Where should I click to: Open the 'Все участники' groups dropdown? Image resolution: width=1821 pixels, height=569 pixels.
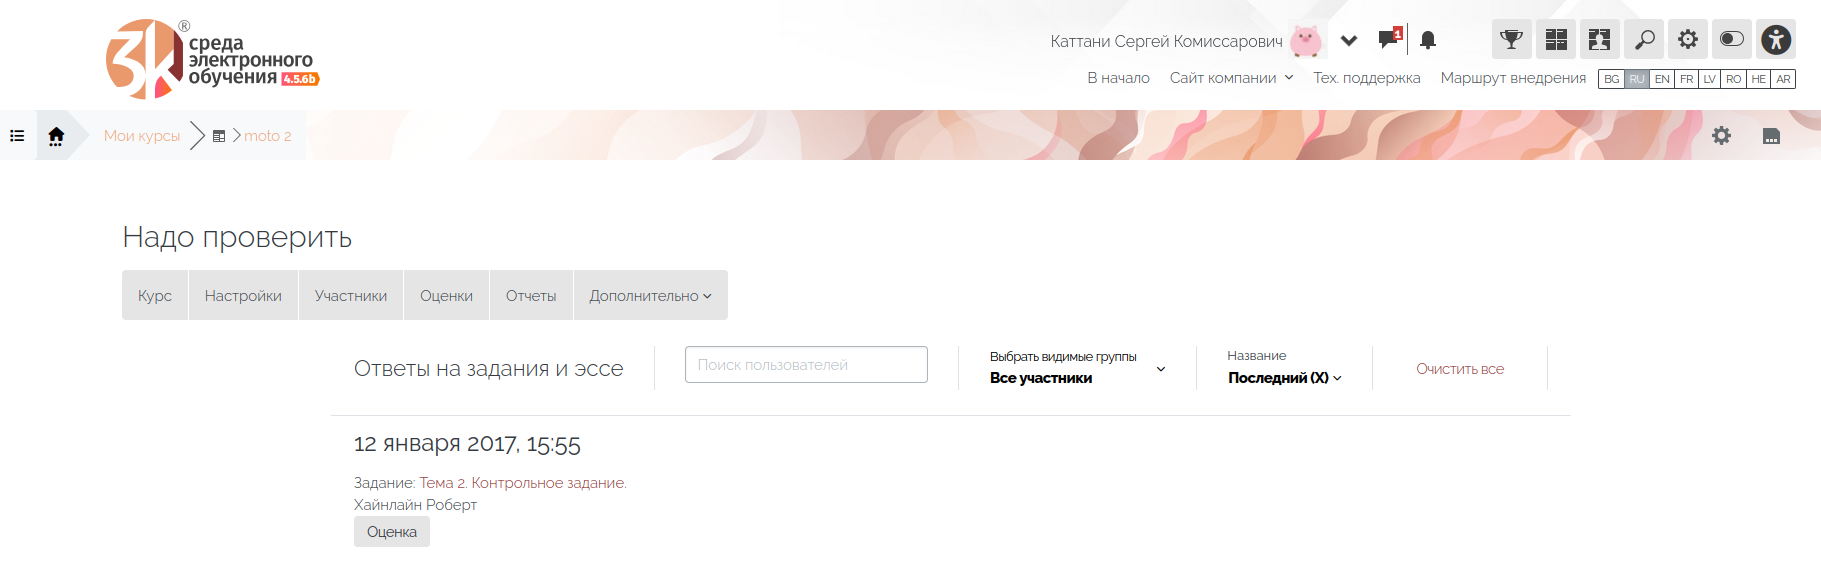click(1077, 377)
